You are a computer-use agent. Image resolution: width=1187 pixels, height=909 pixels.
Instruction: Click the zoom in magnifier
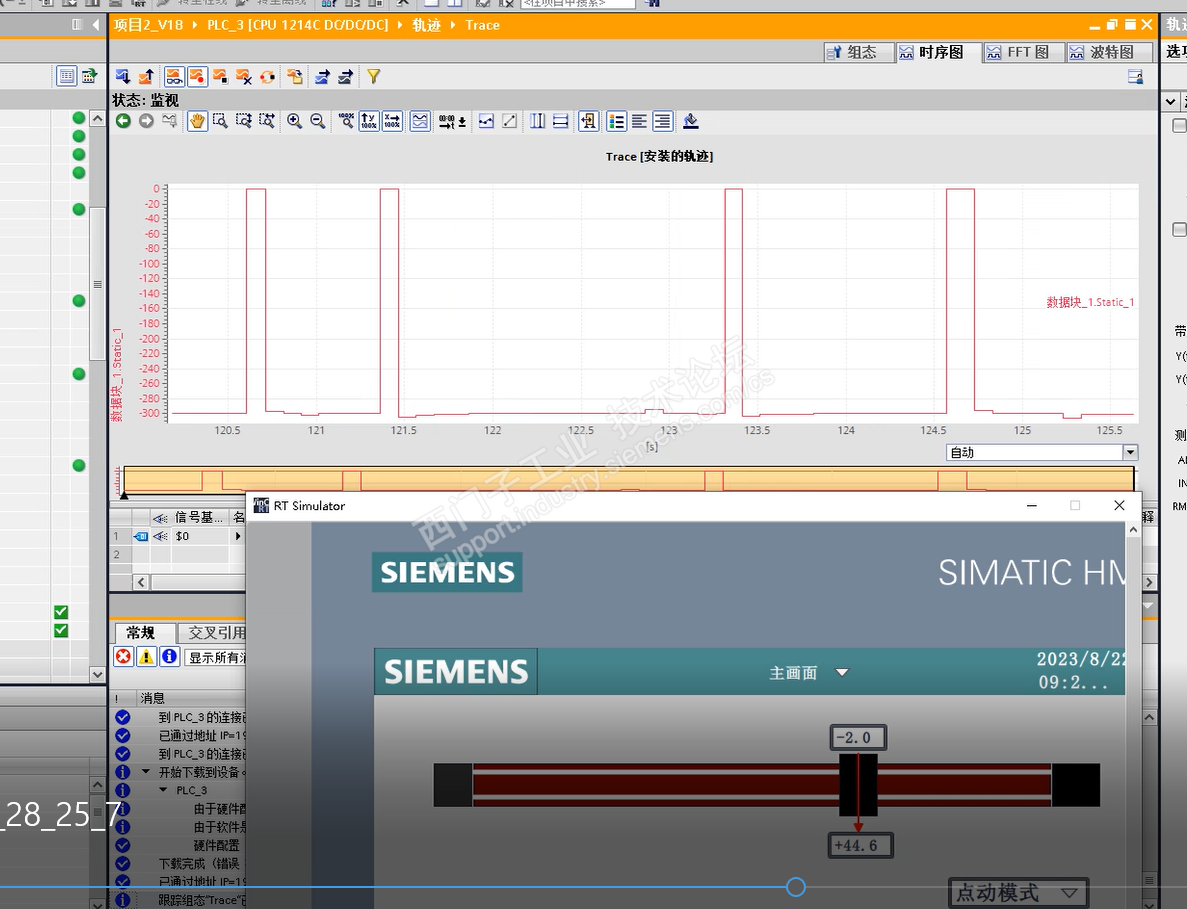294,121
